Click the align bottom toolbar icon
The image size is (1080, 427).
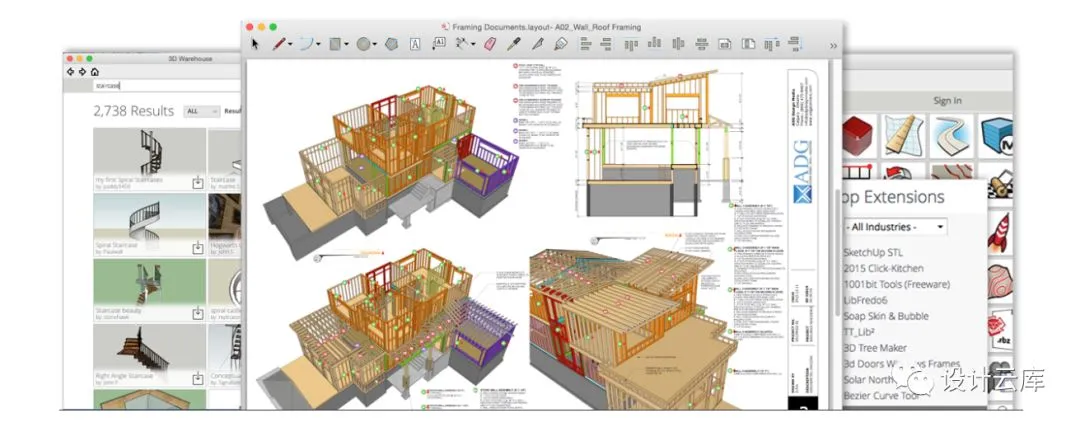[x=654, y=44]
